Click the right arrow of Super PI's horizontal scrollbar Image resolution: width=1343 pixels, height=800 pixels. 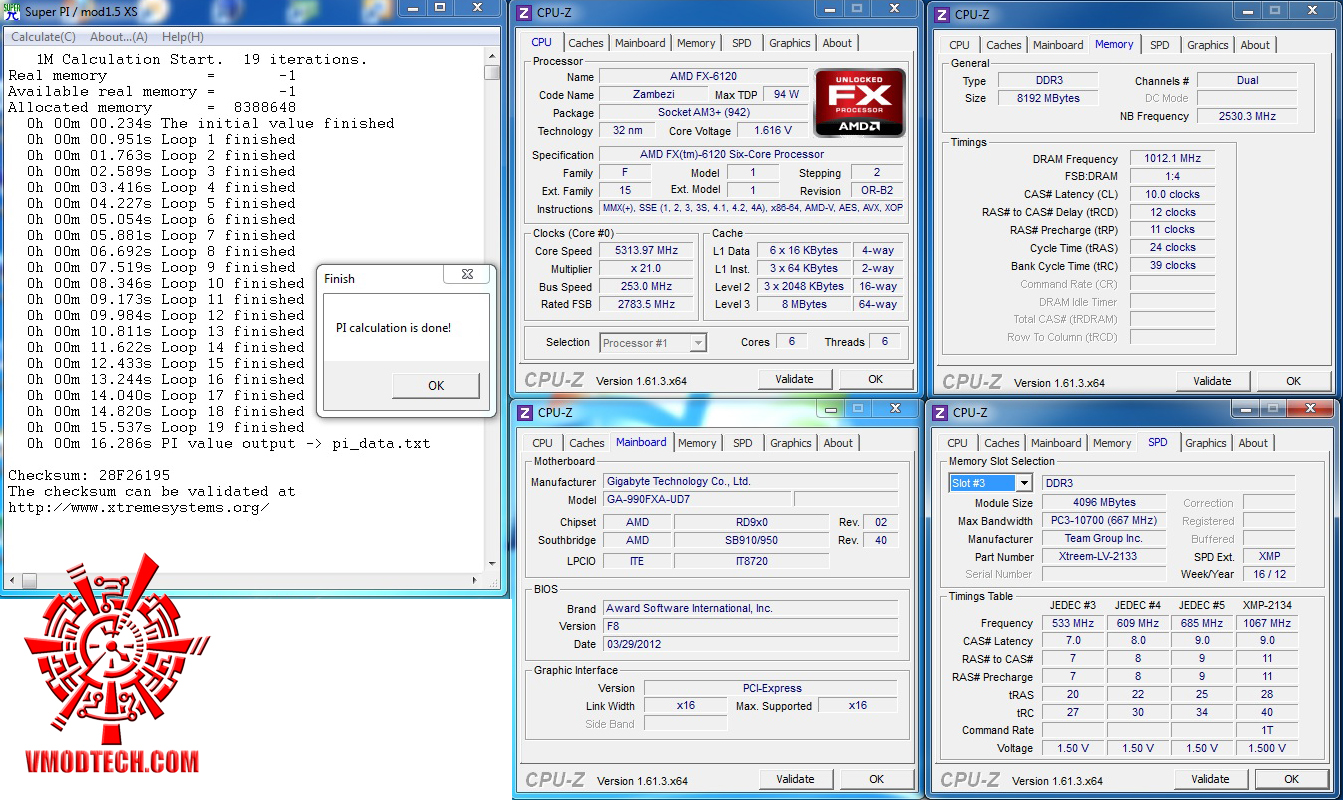tap(475, 581)
